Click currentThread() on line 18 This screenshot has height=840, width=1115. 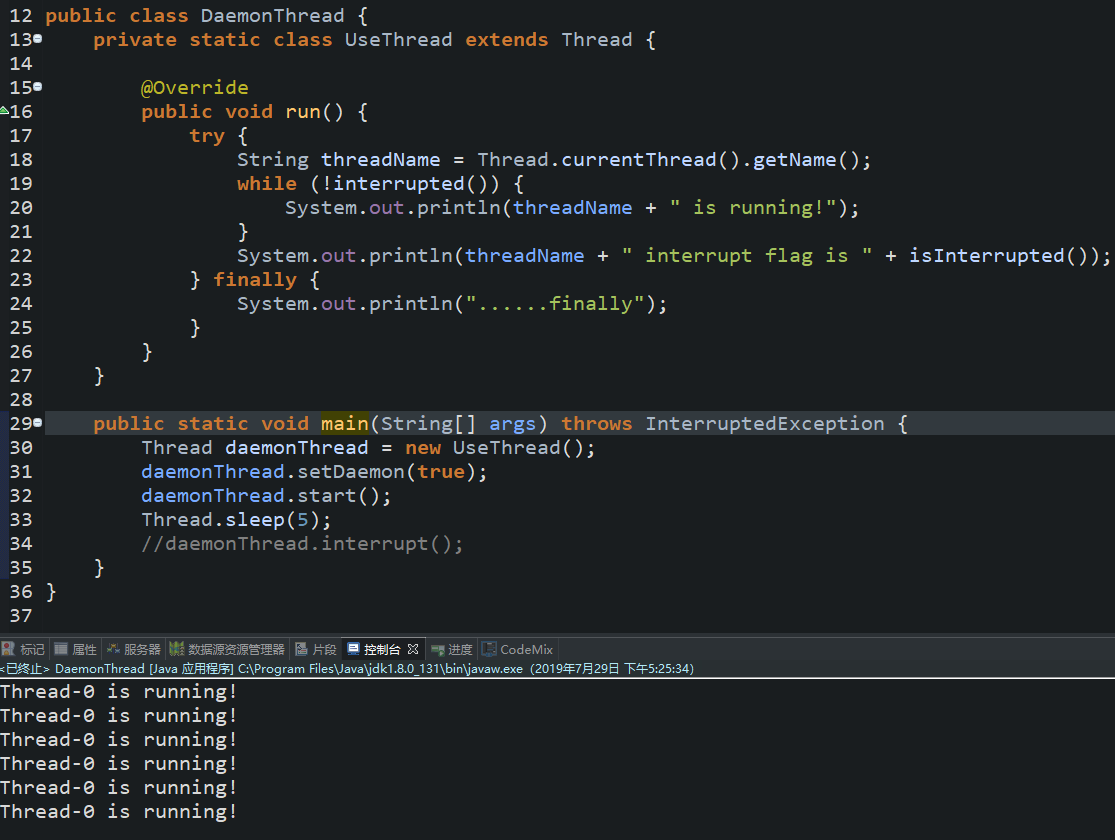click(x=650, y=160)
